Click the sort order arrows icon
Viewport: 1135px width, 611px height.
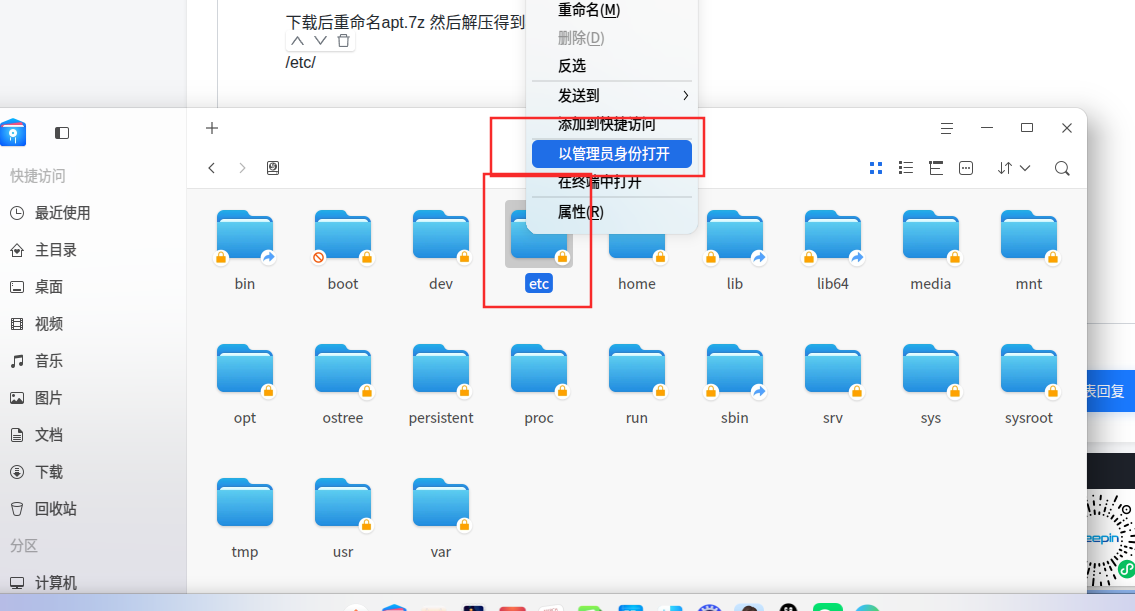[x=1004, y=168]
